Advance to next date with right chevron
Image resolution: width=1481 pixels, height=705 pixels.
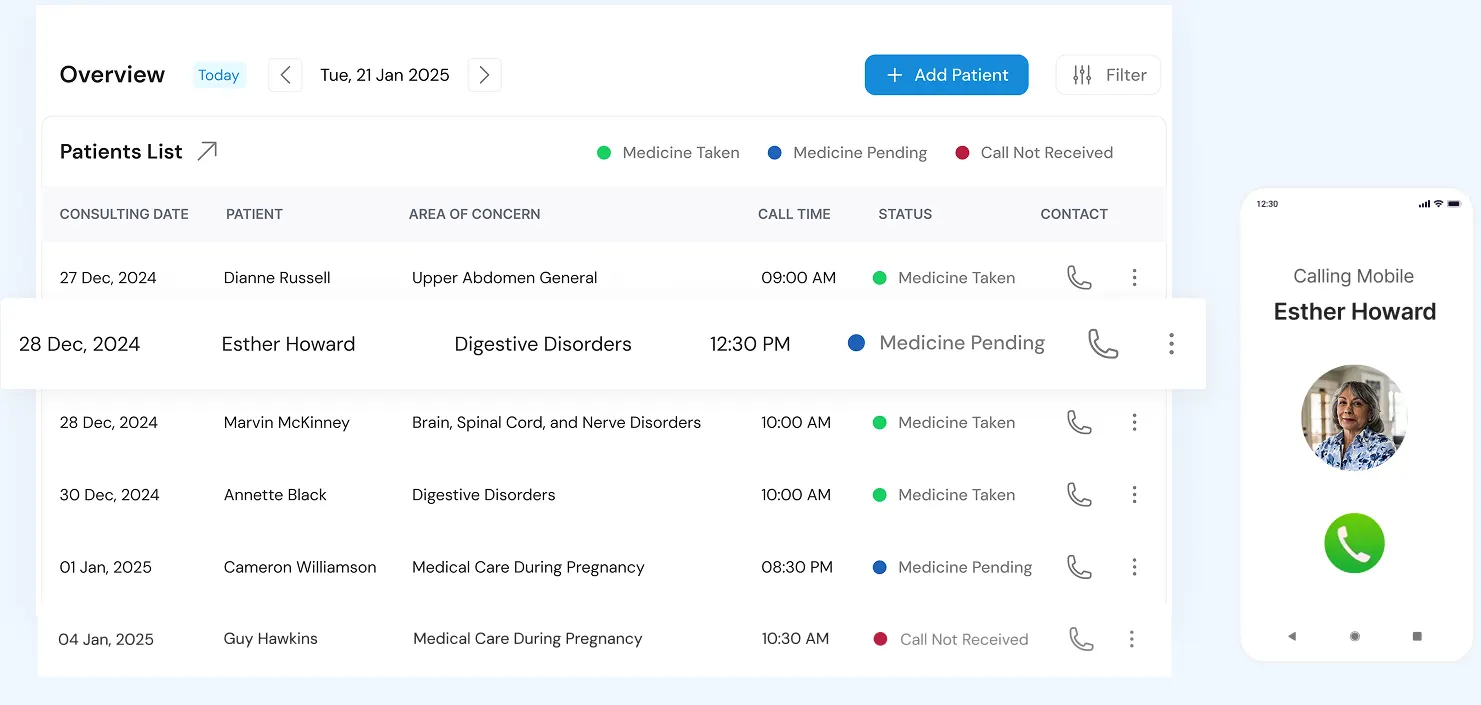(x=484, y=74)
